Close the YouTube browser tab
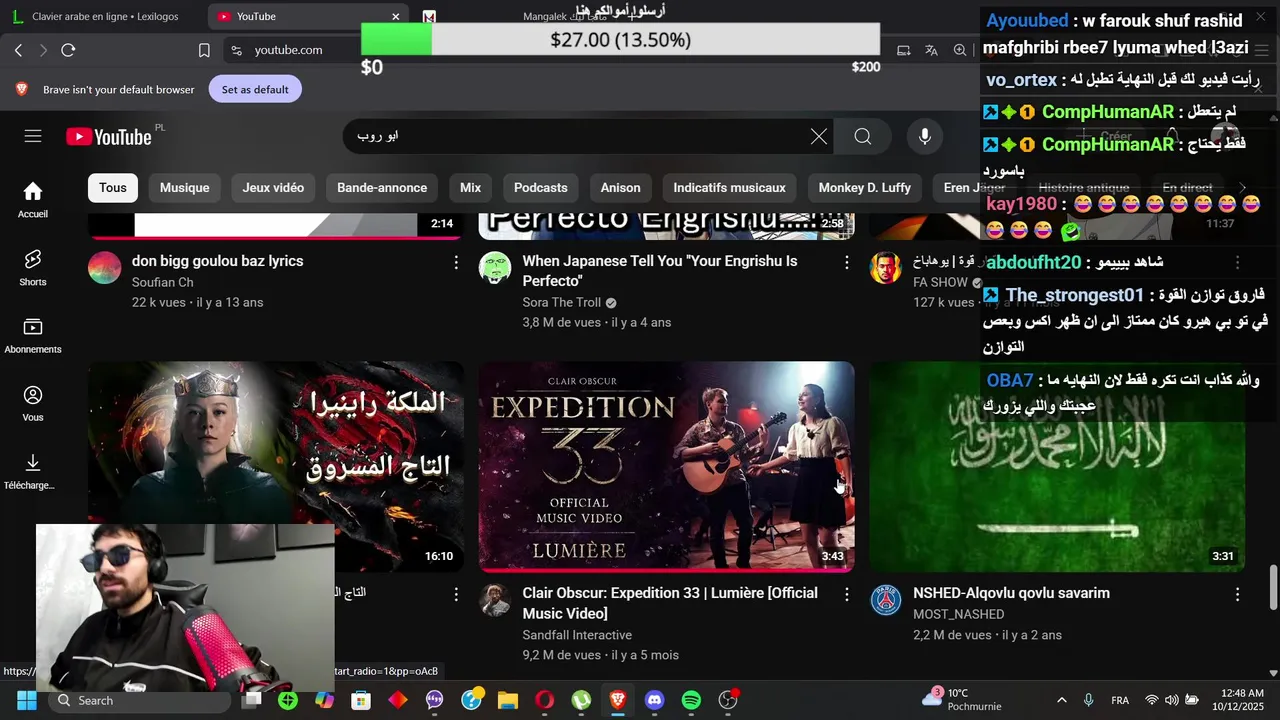This screenshot has width=1280, height=720. (396, 16)
